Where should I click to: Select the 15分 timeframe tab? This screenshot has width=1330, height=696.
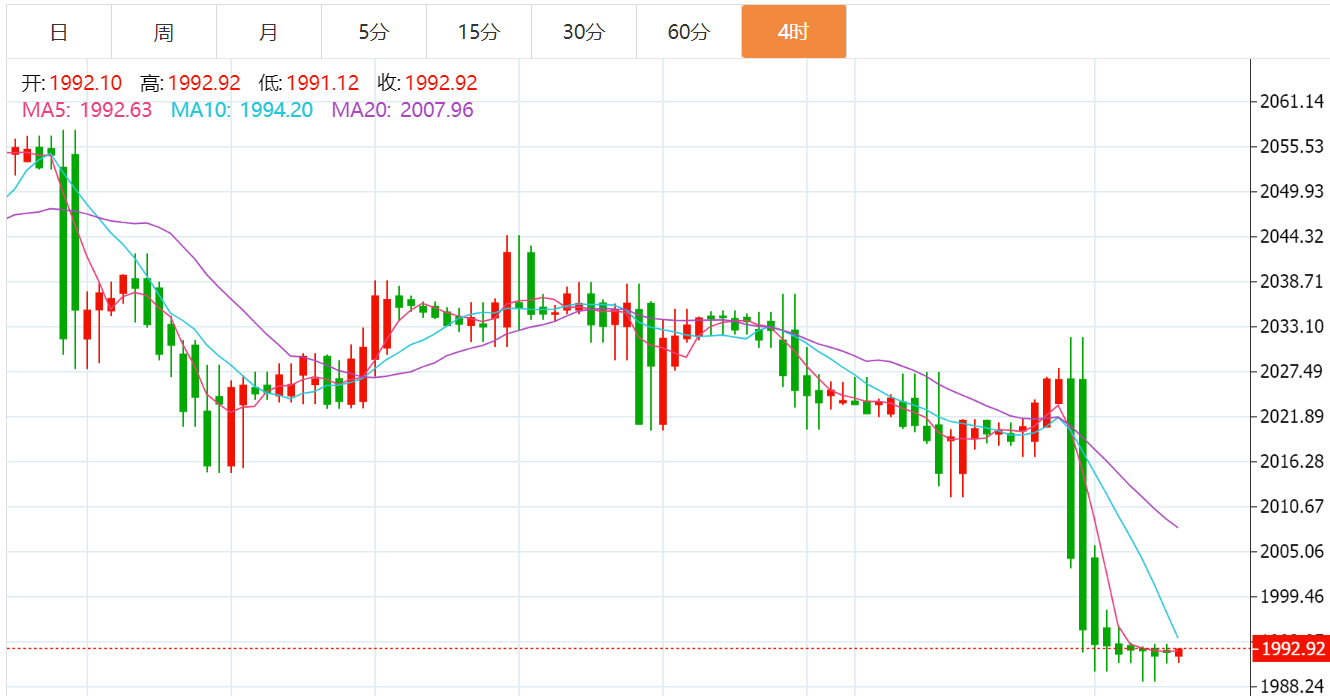point(479,32)
